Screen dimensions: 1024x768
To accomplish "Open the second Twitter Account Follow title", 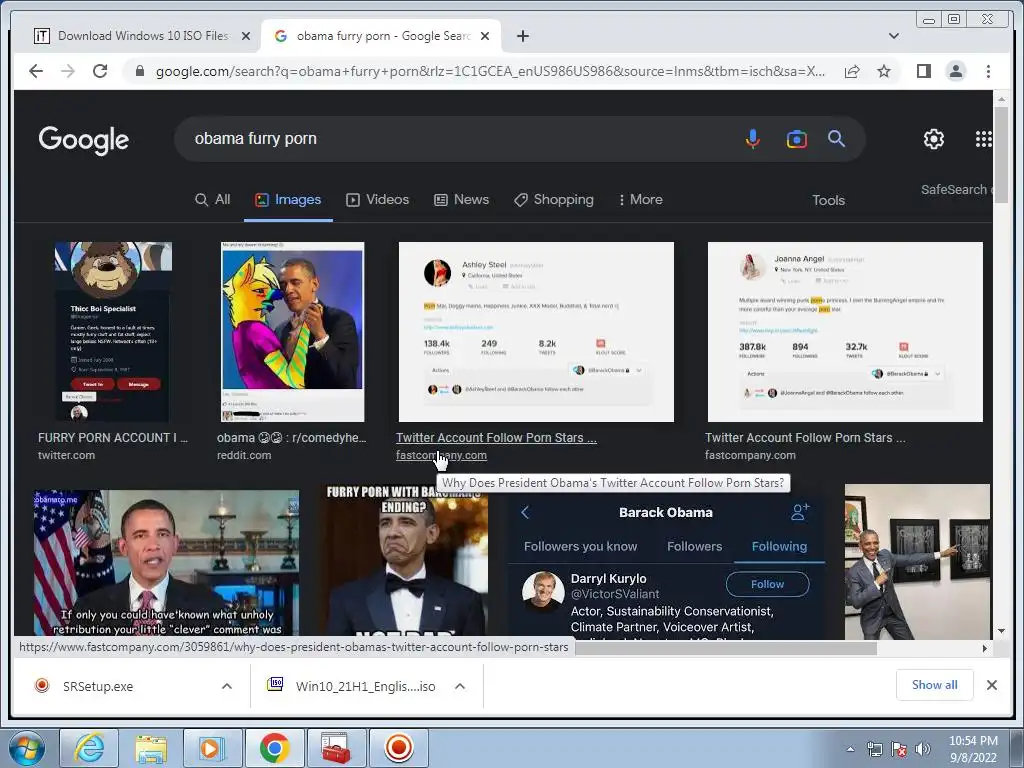I will 805,438.
